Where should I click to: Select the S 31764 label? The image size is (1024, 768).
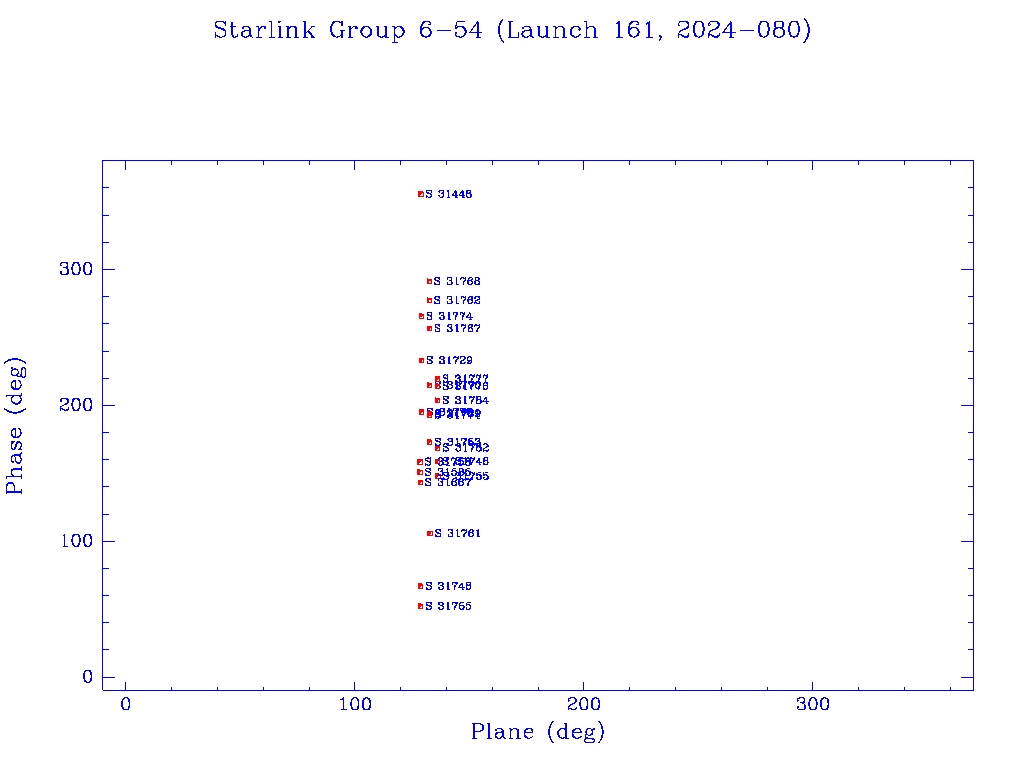[x=466, y=400]
